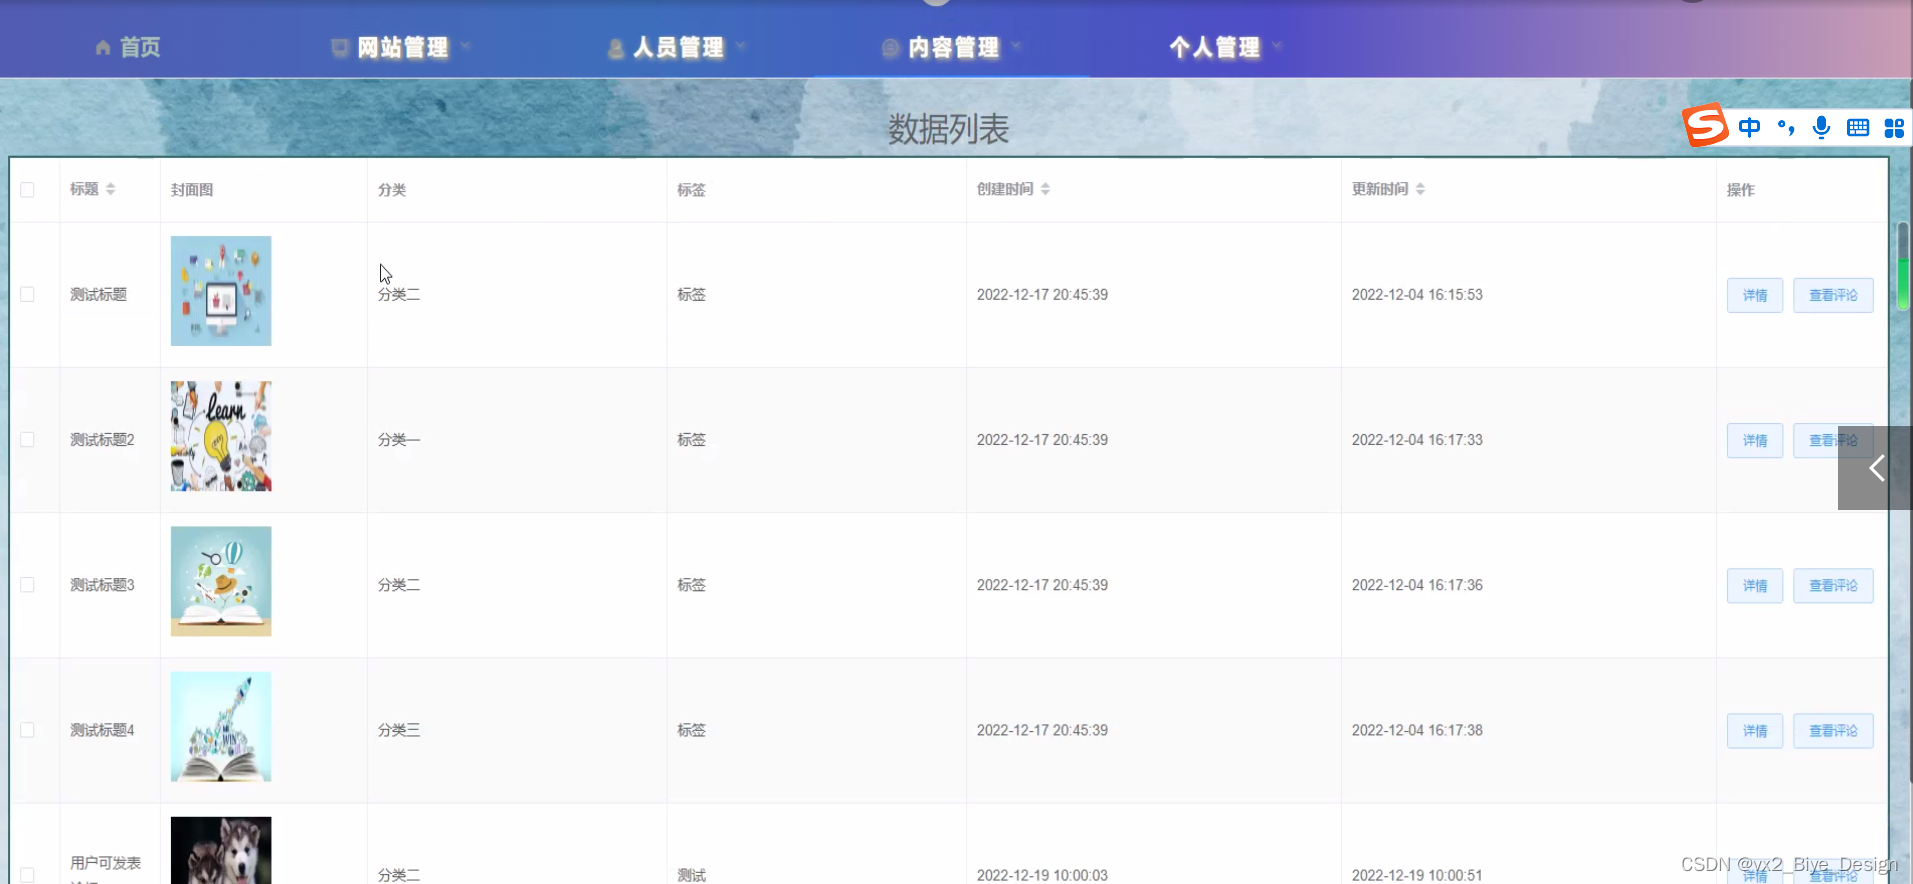Click 查看评论 button for 测试标题
The width and height of the screenshot is (1913, 884).
[1833, 295]
